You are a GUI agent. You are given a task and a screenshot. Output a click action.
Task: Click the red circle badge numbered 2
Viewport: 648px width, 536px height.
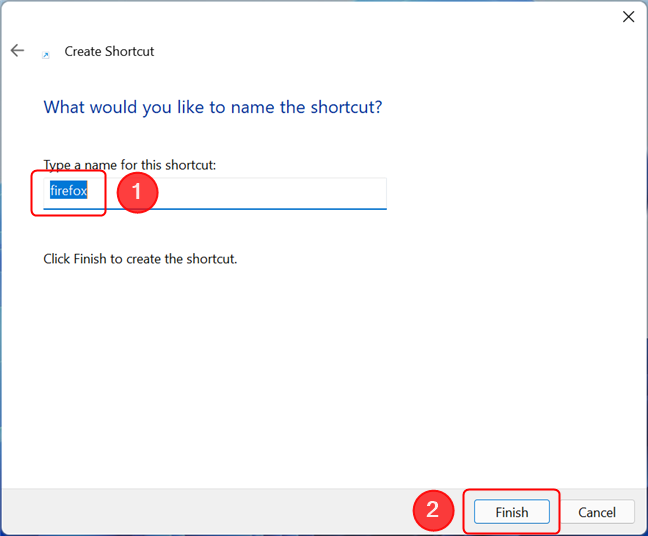point(433,510)
